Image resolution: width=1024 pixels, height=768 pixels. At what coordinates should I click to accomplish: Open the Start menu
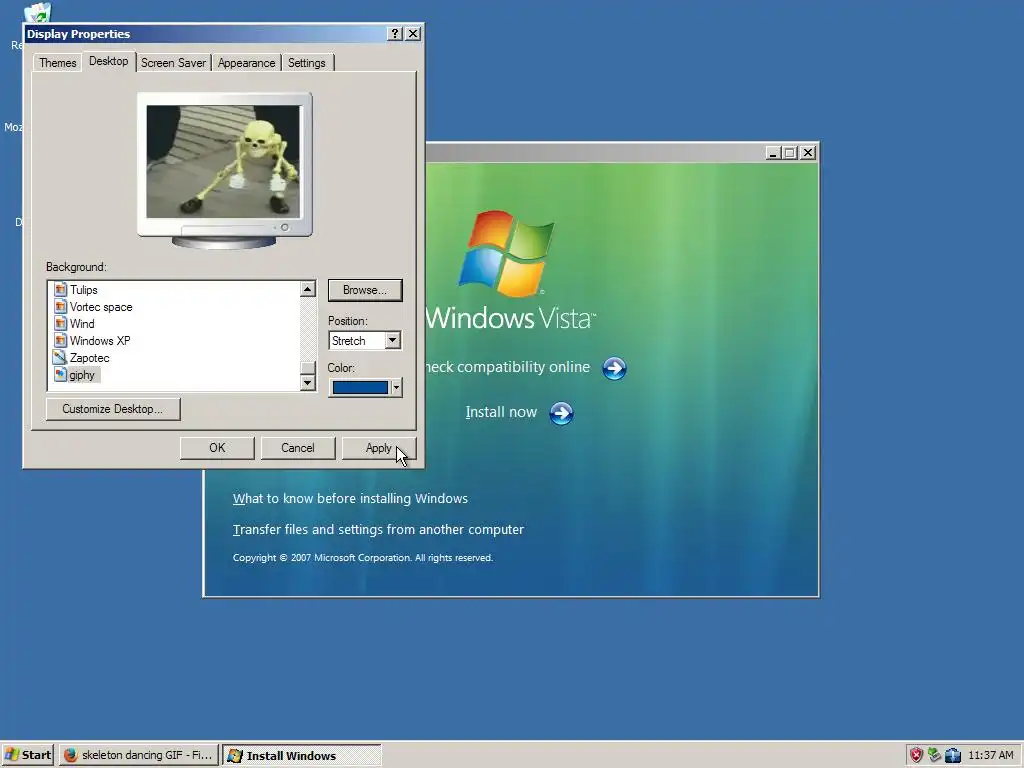[x=27, y=755]
